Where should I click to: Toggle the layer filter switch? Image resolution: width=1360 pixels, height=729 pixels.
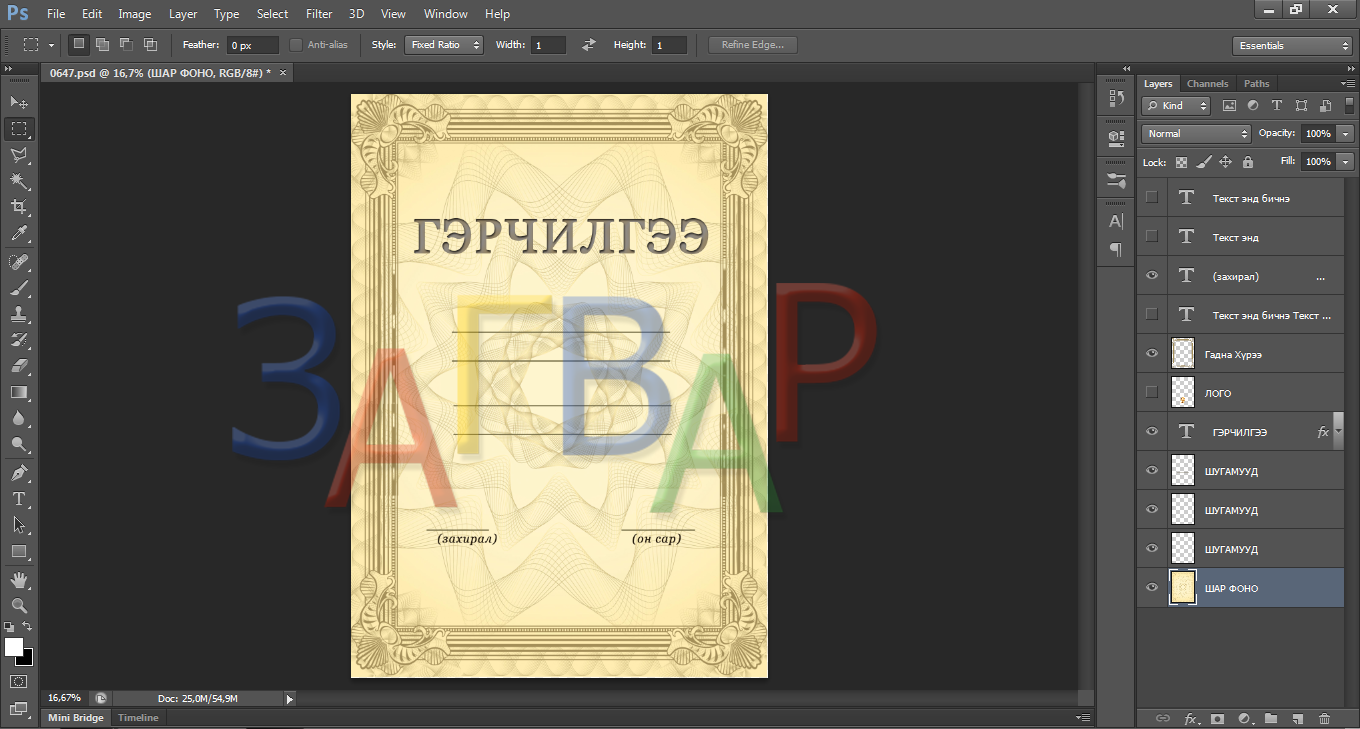click(x=1349, y=105)
